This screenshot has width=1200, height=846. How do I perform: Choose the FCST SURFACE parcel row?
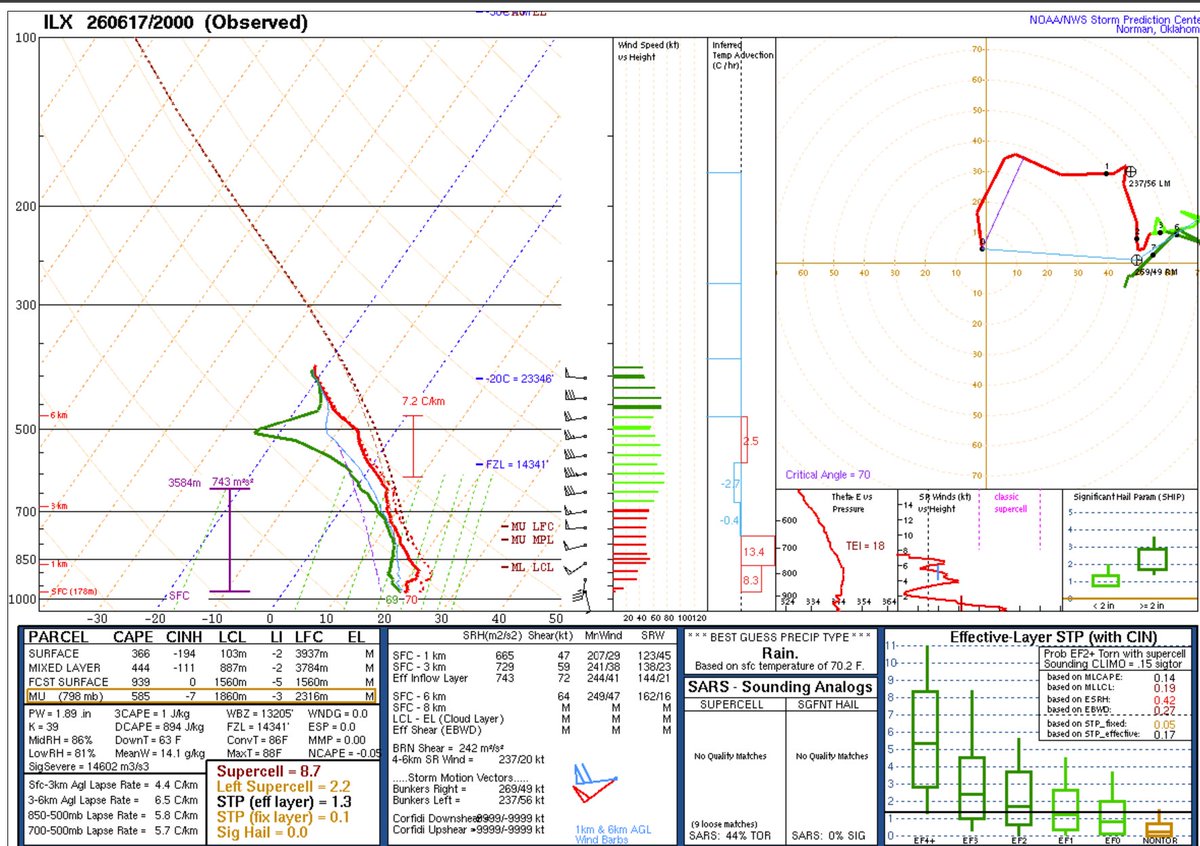pyautogui.click(x=203, y=682)
